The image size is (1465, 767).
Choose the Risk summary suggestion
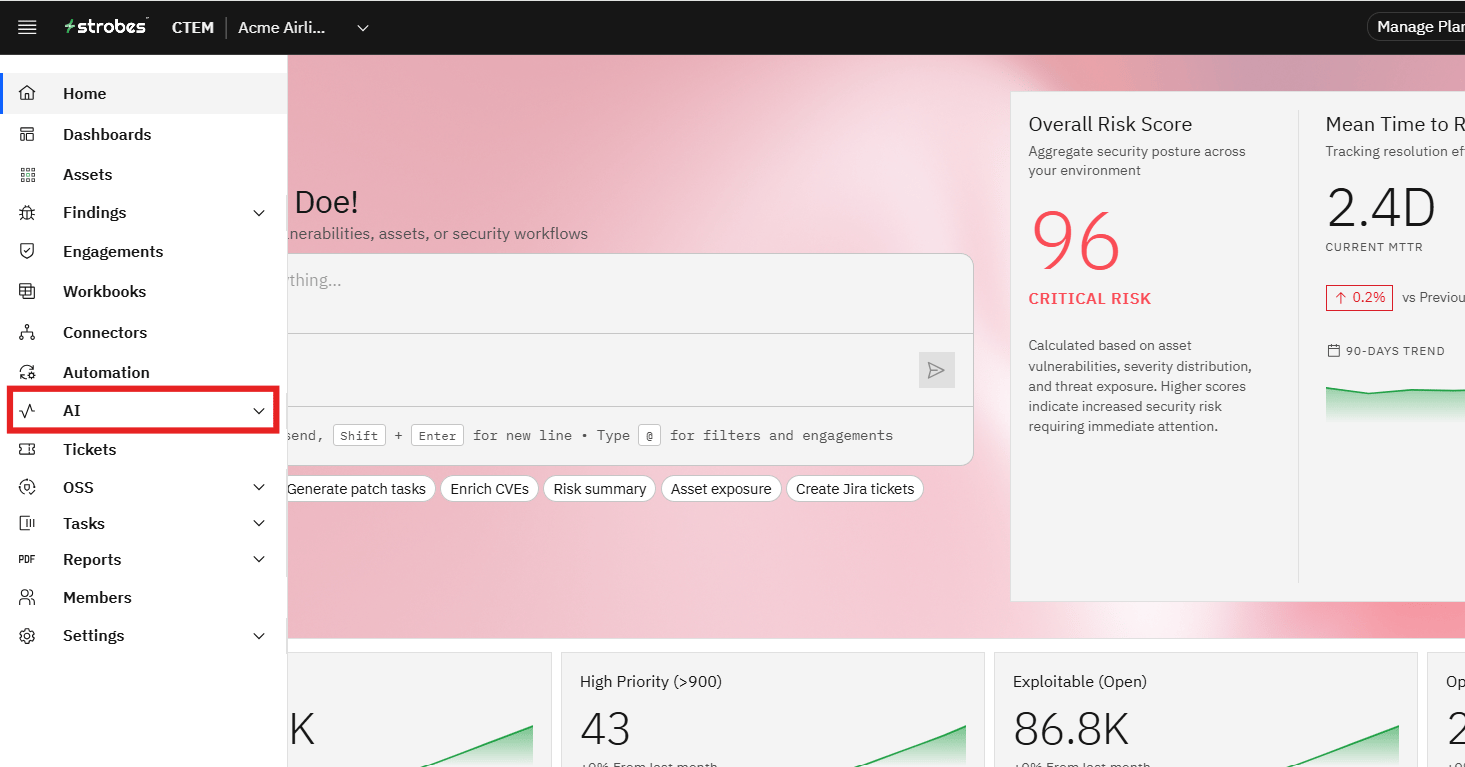click(x=600, y=489)
